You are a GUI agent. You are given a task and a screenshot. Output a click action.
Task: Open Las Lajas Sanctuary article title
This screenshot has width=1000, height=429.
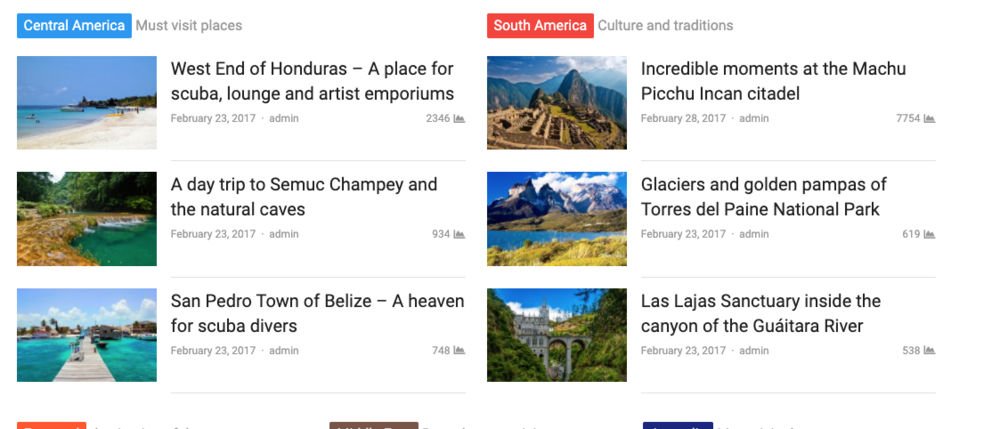(x=761, y=313)
